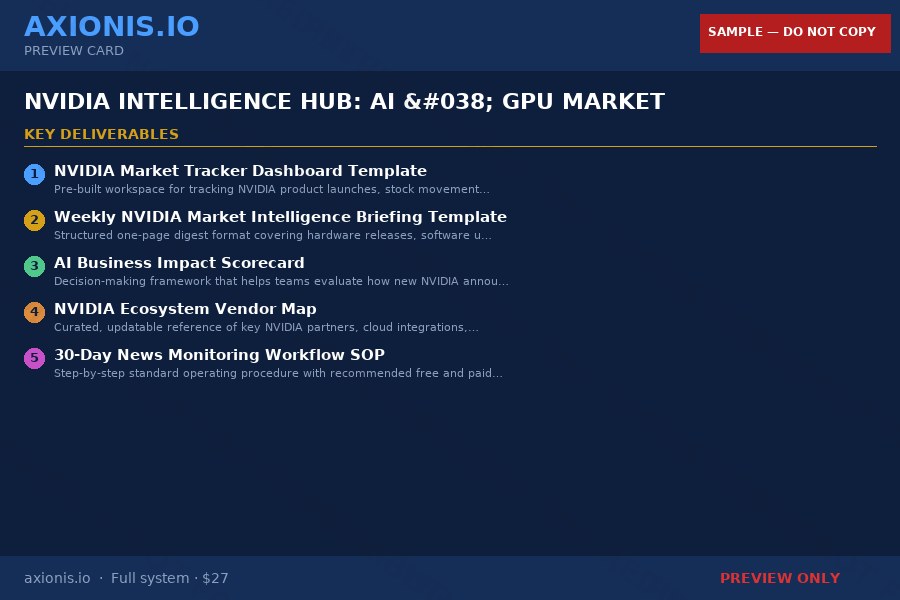Click the badge 4 next to NVIDIA Ecosystem Vendor Map
This screenshot has width=900, height=600.
tap(34, 312)
